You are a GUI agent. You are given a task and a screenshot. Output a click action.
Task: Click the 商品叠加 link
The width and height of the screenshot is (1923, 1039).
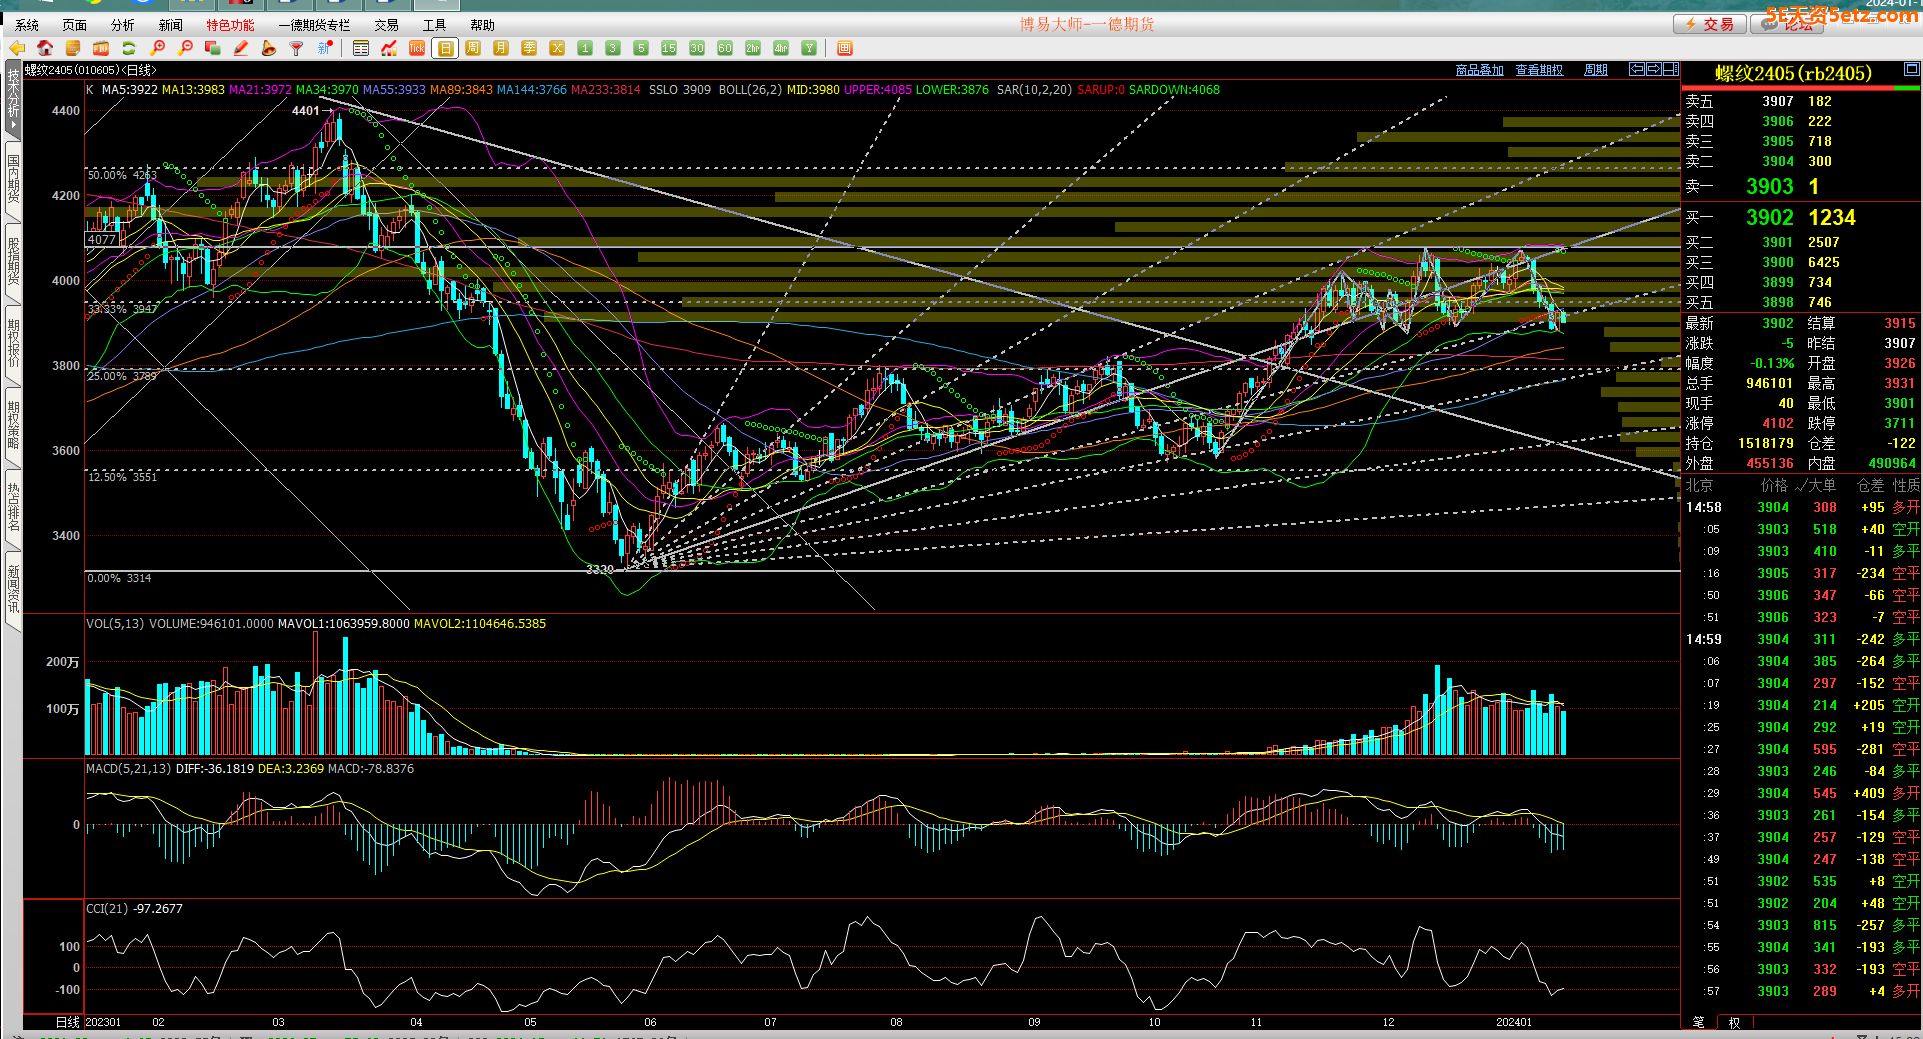[x=1479, y=70]
